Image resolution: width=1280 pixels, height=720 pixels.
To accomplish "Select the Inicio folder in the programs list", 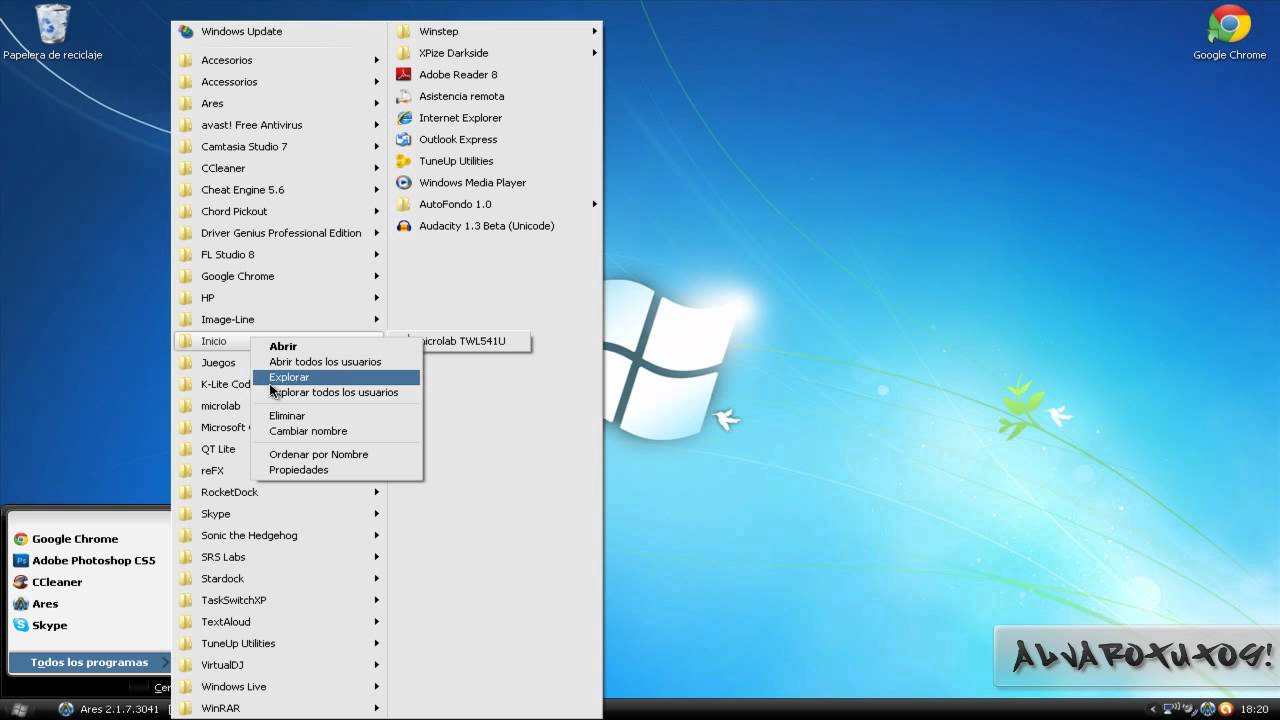I will [213, 341].
